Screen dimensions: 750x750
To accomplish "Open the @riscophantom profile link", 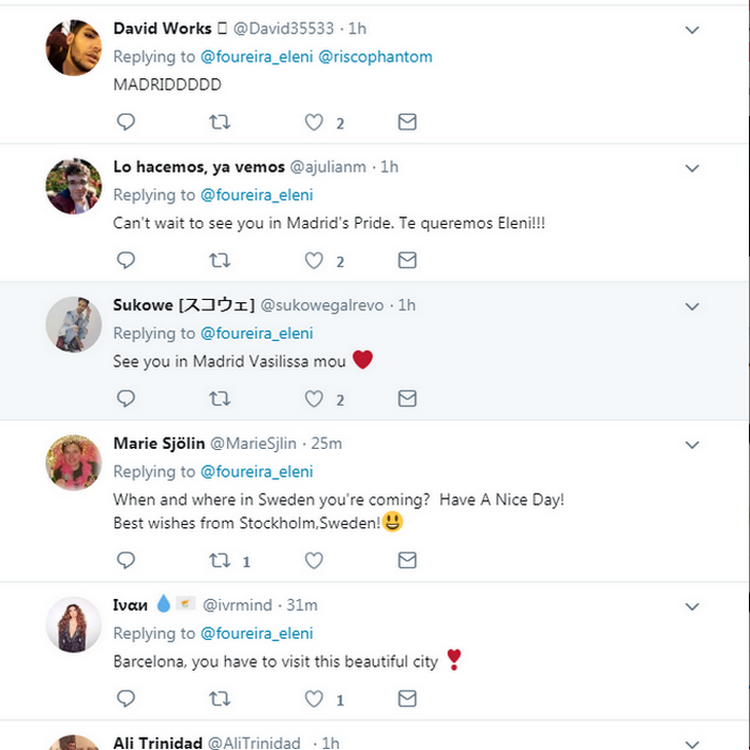I will point(375,57).
